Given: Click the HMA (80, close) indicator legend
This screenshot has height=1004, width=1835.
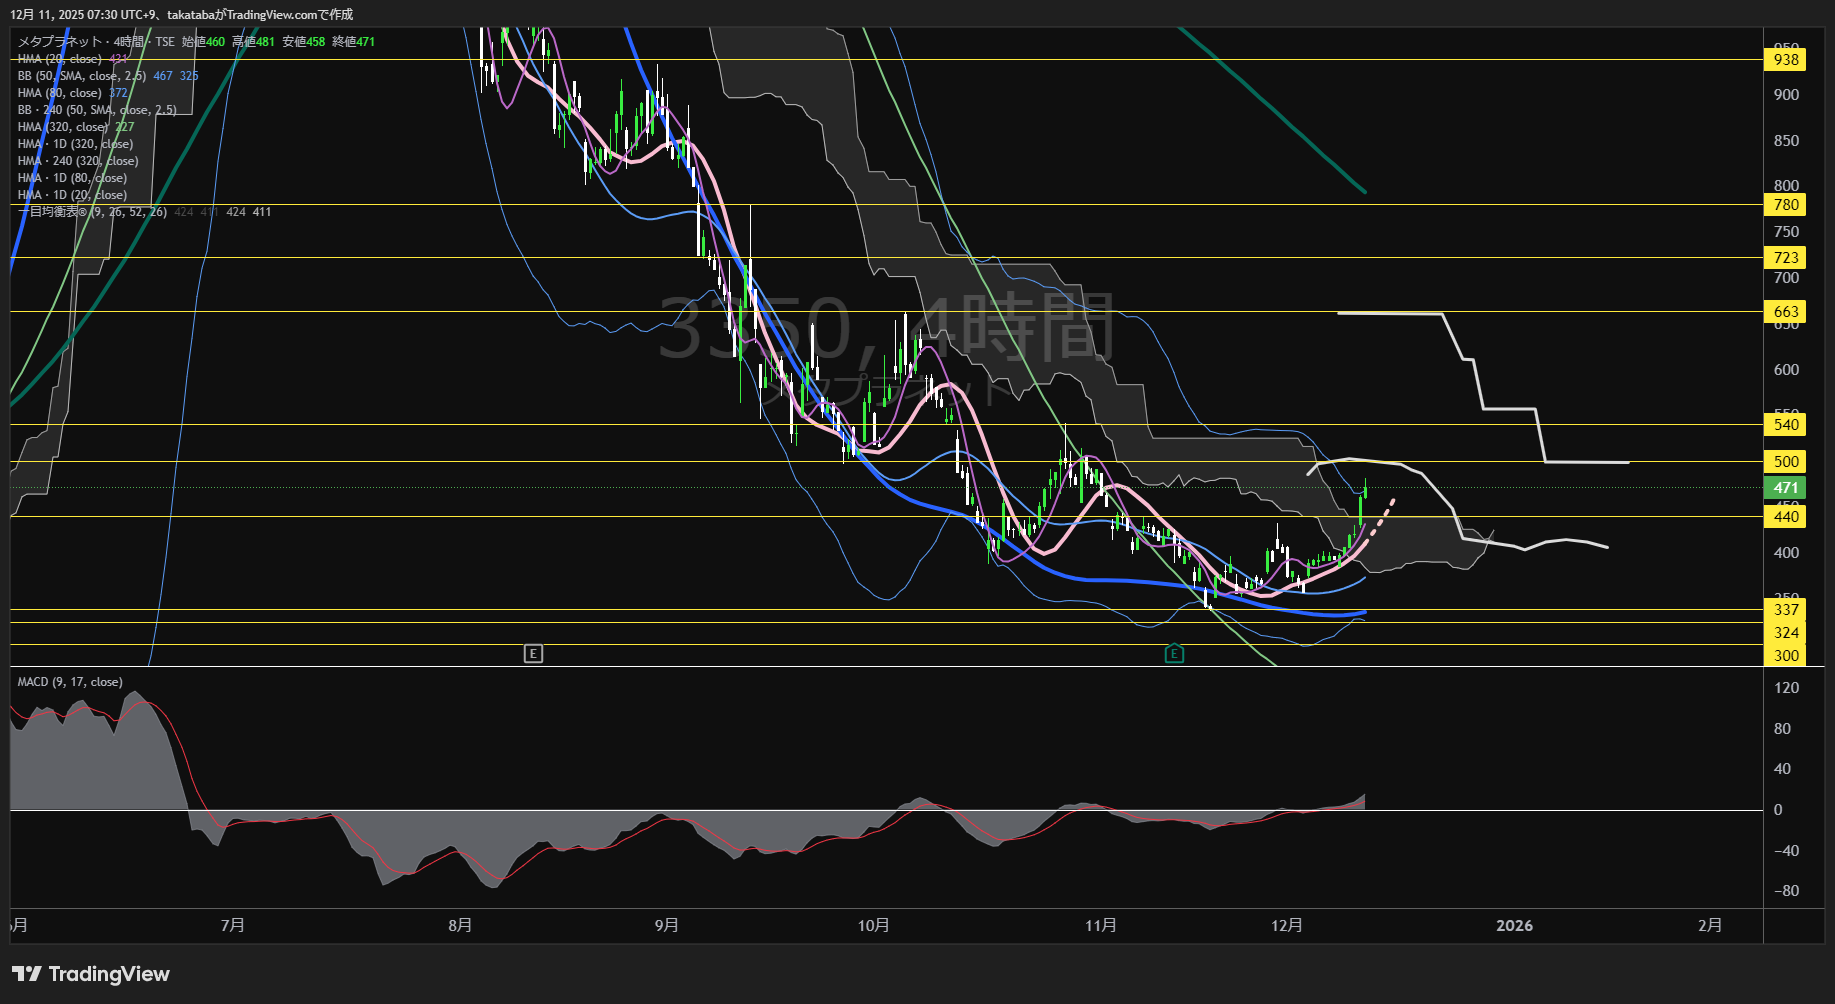Looking at the screenshot, I should 60,93.
